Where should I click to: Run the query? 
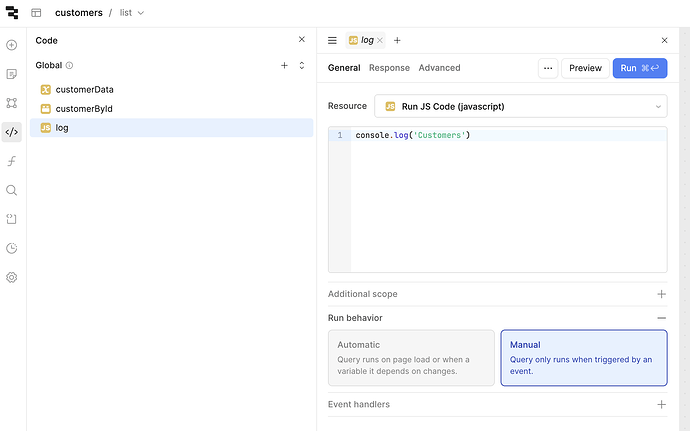(x=640, y=68)
